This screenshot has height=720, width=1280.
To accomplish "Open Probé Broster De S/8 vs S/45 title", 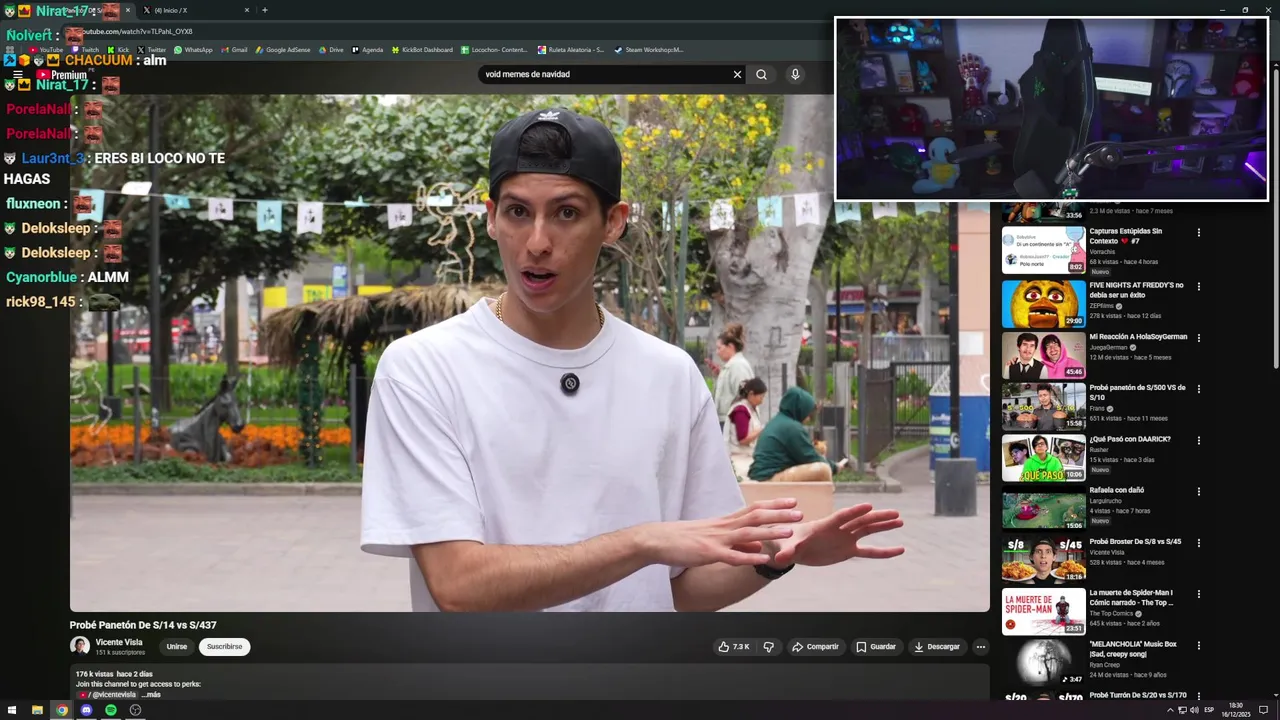I will click(1135, 542).
